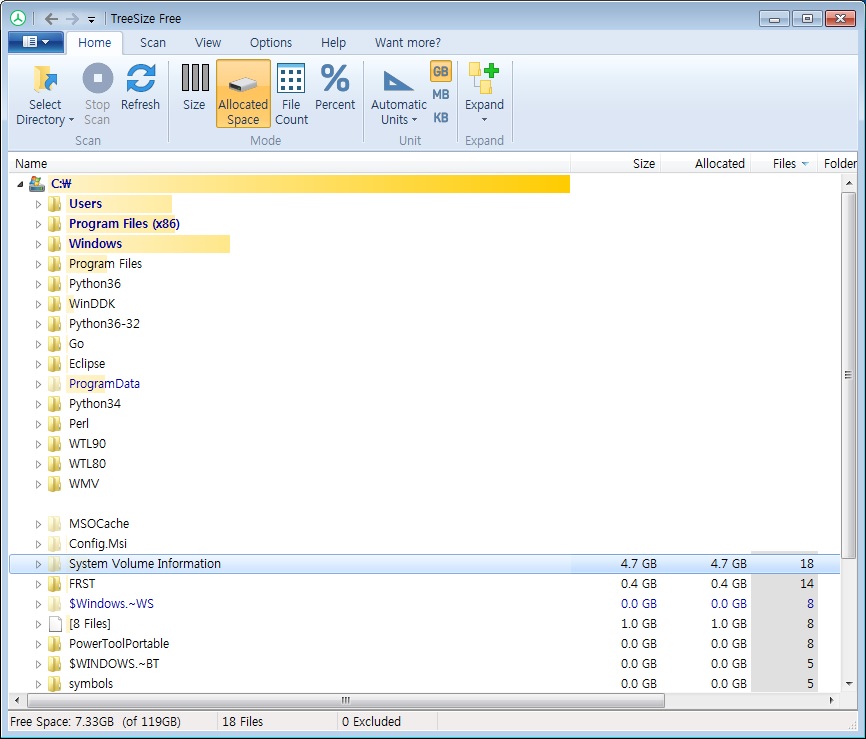Open the Help ribbon tab
Image resolution: width=866 pixels, height=739 pixels.
[x=334, y=43]
